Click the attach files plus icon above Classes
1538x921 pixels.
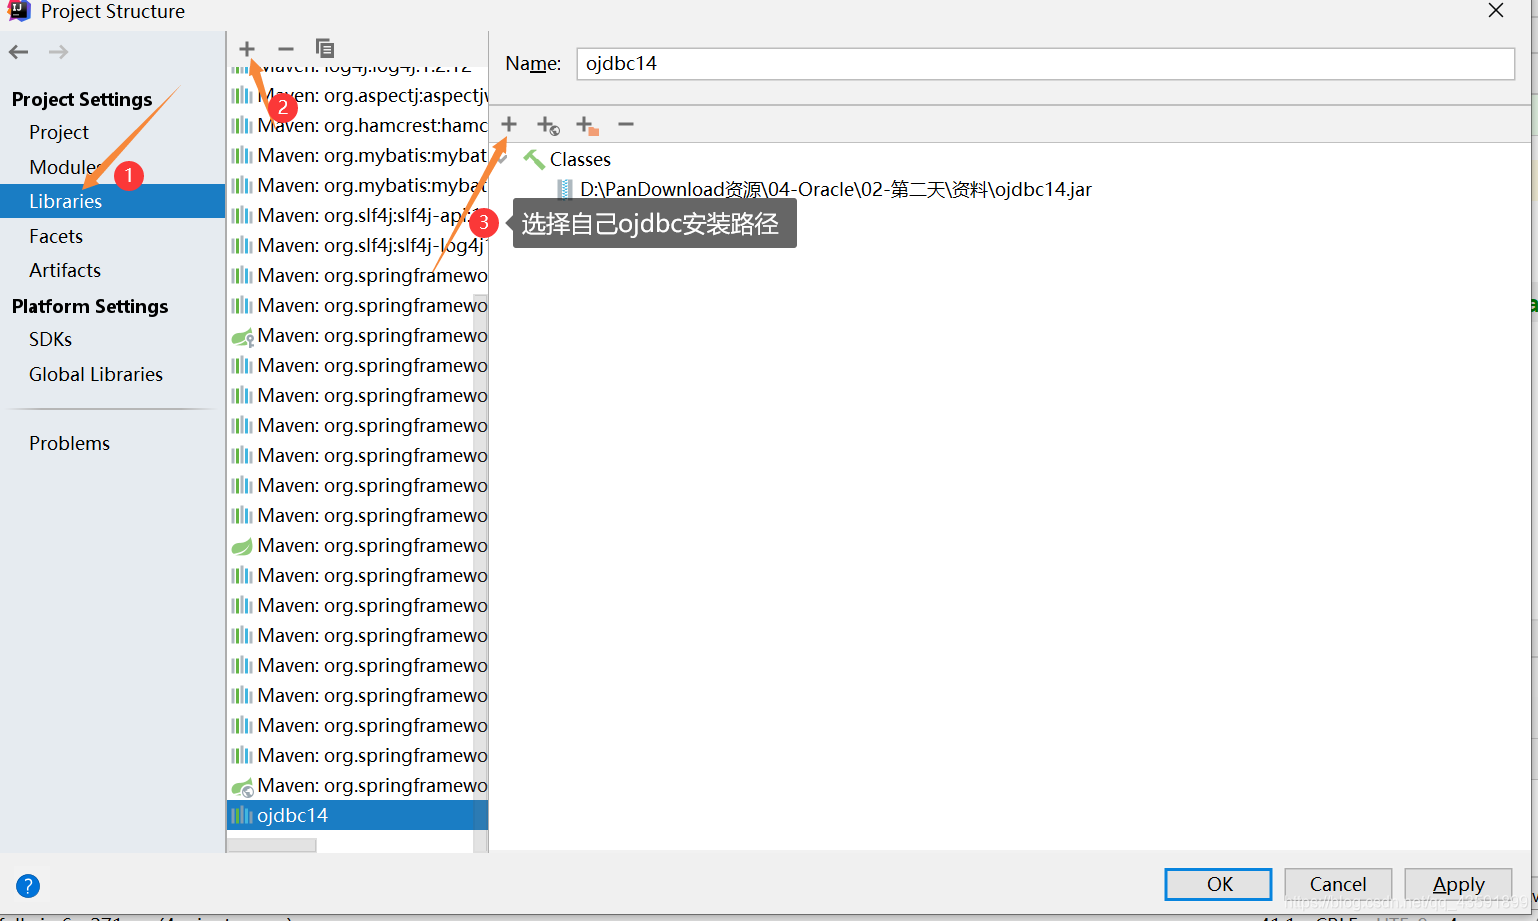(508, 124)
